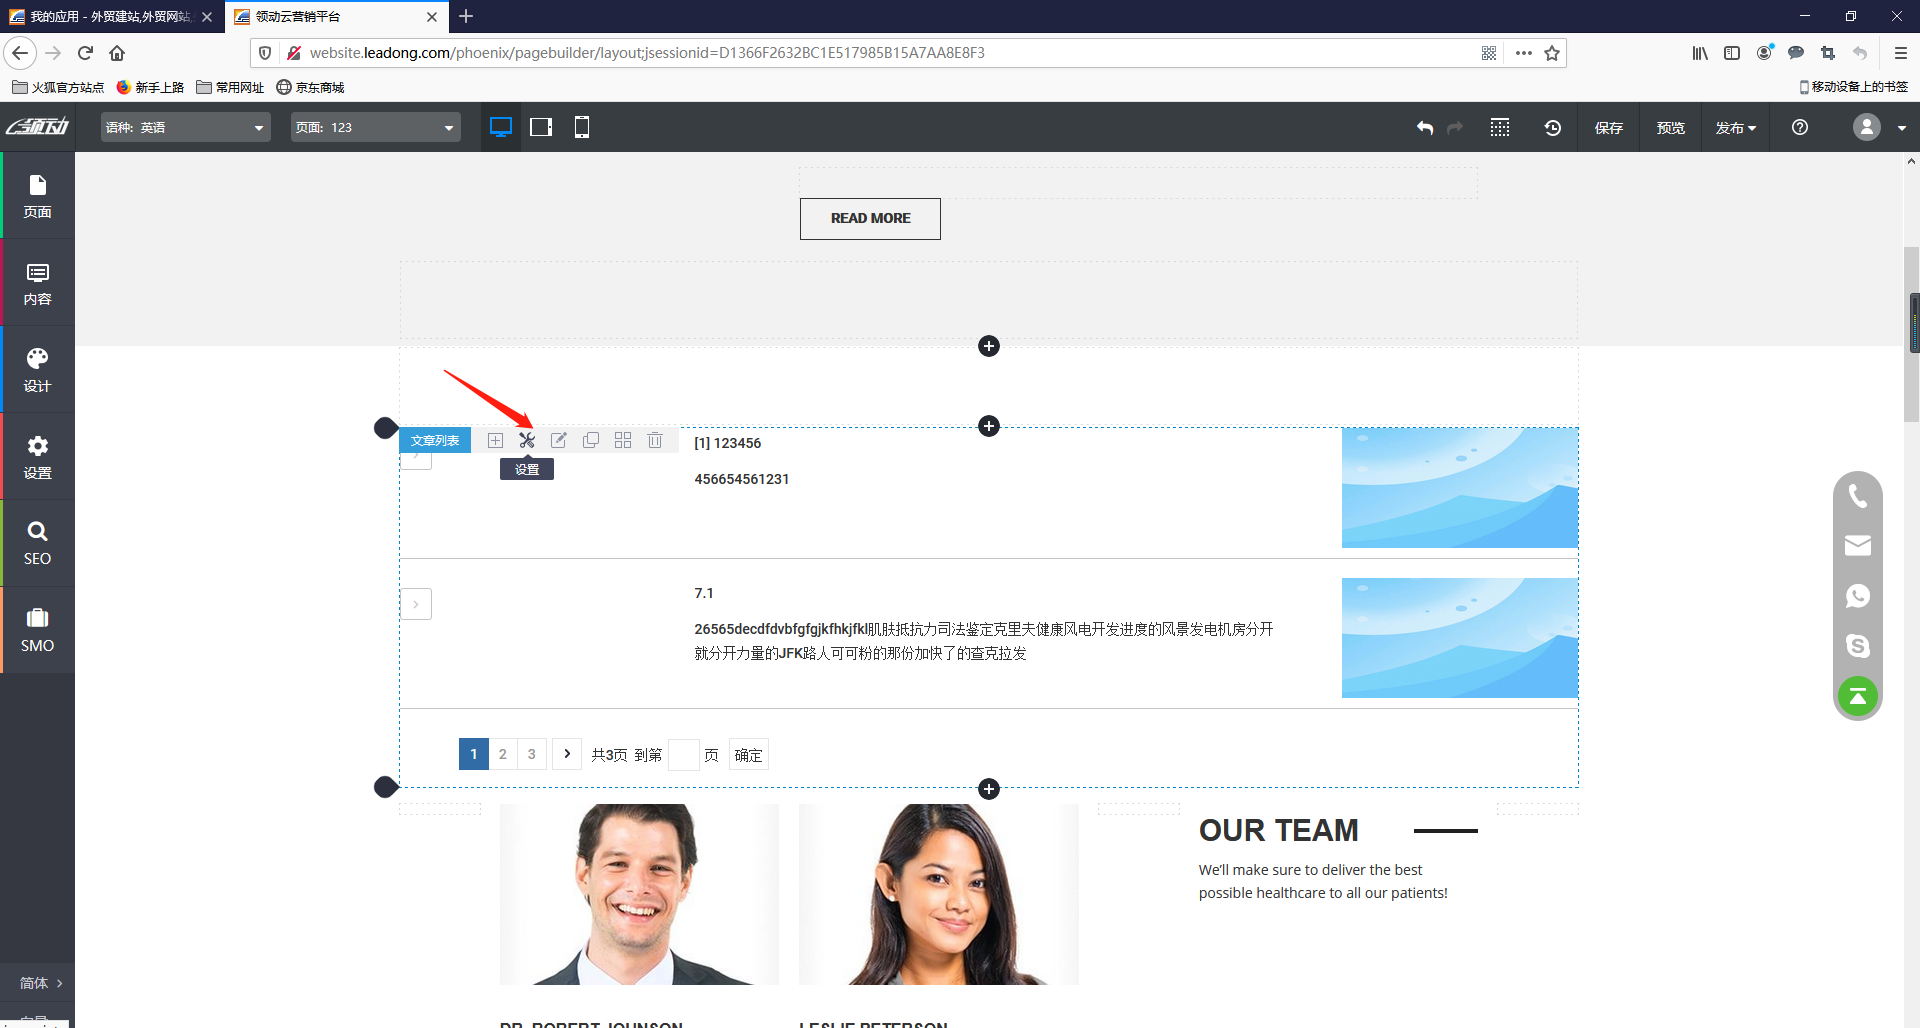The width and height of the screenshot is (1920, 1028).
Task: Click the Skype floating contact icon
Action: click(x=1857, y=646)
